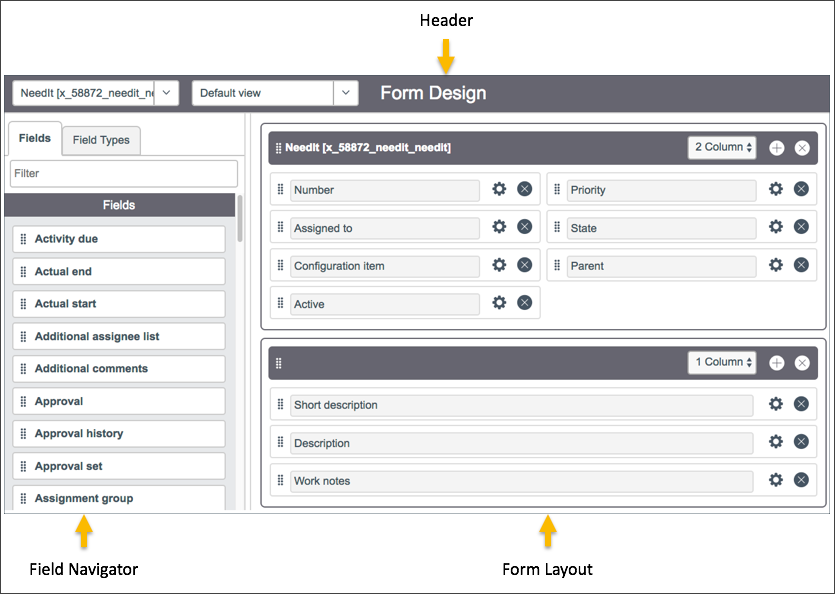The image size is (835, 594).
Task: Open settings gear for the Description field
Action: coord(774,441)
